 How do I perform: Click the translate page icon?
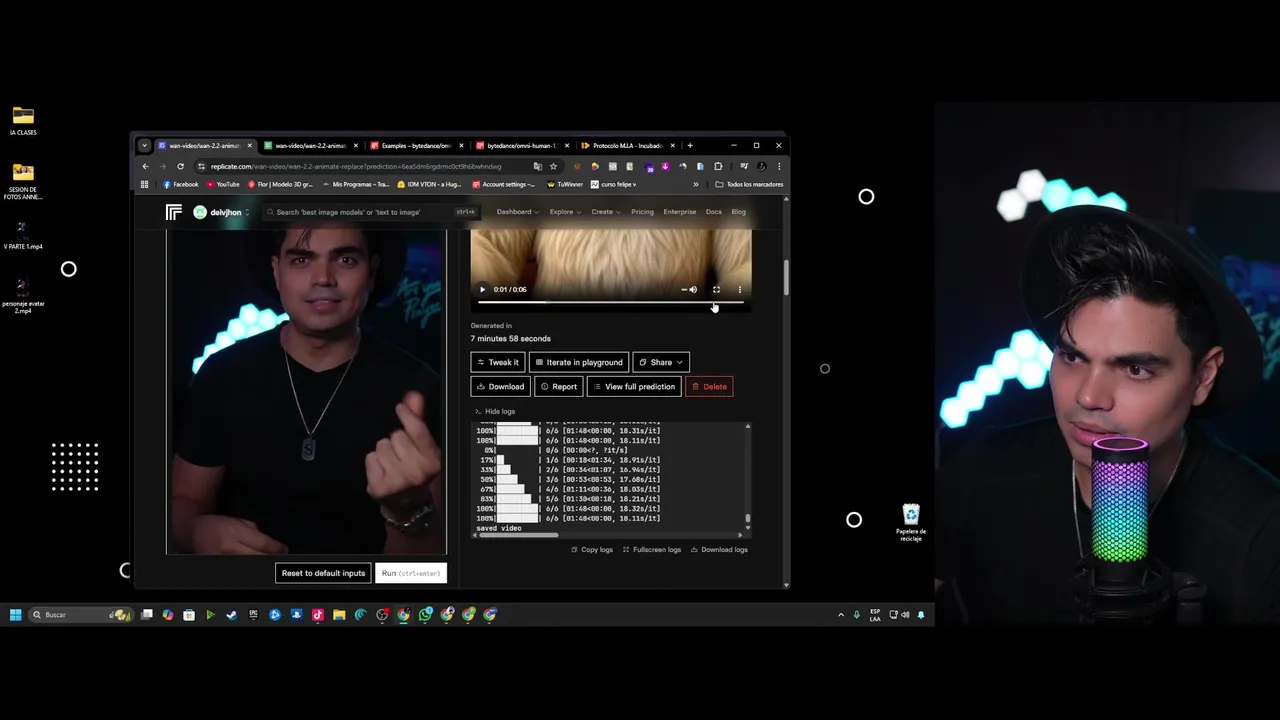tap(538, 166)
